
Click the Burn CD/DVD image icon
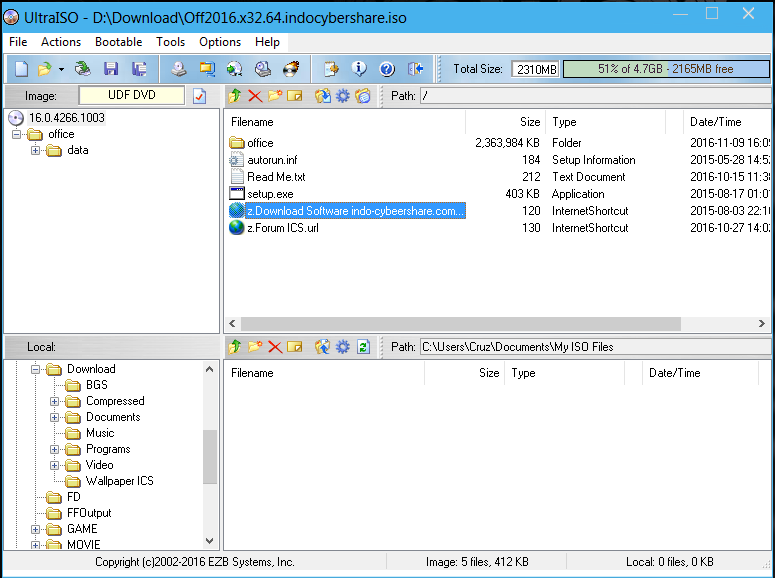pos(292,69)
